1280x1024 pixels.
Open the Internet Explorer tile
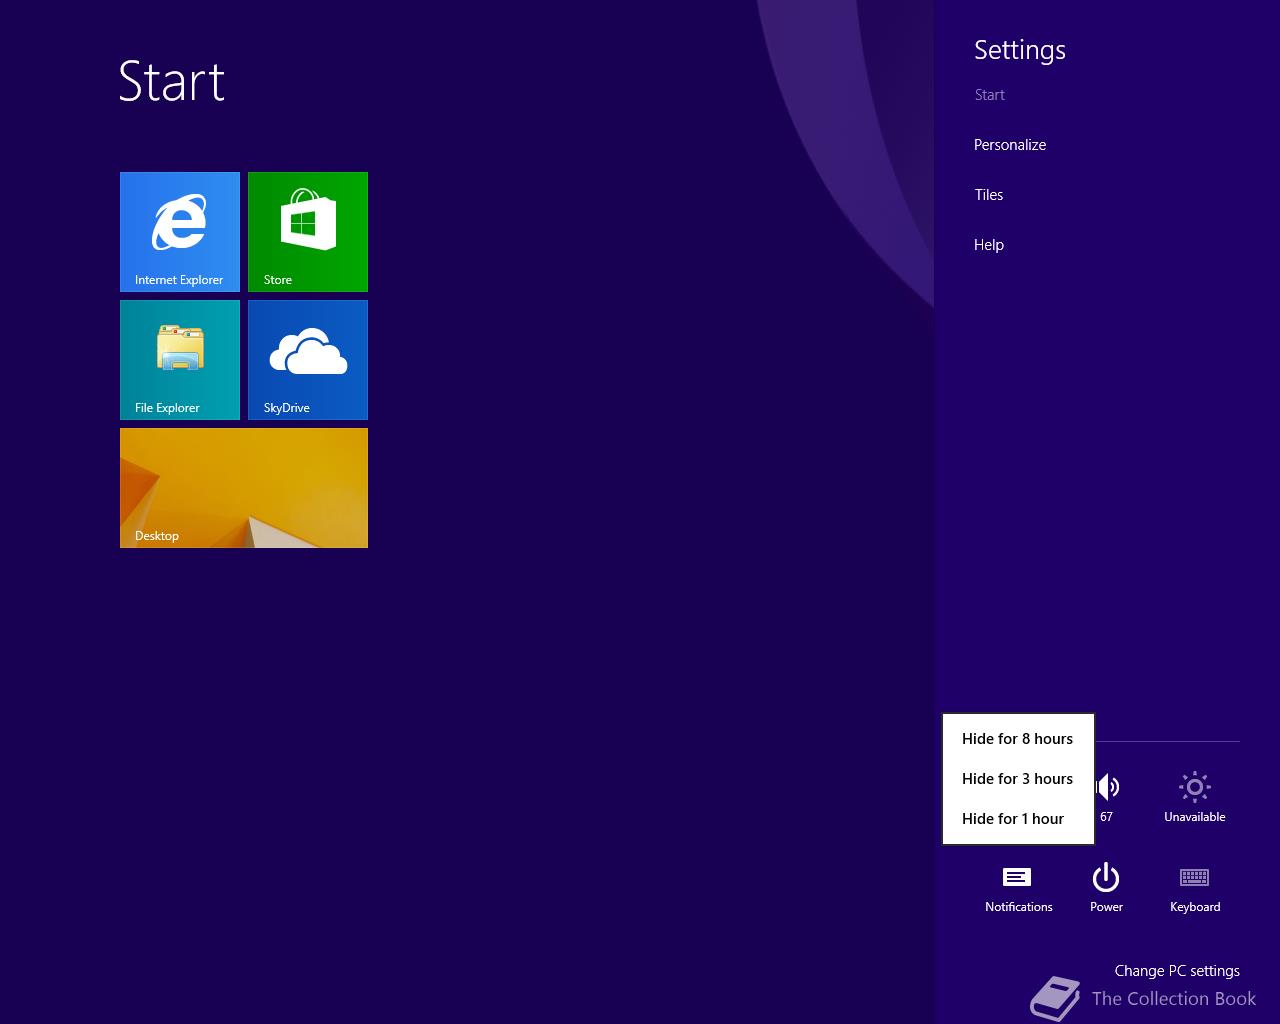pyautogui.click(x=180, y=232)
